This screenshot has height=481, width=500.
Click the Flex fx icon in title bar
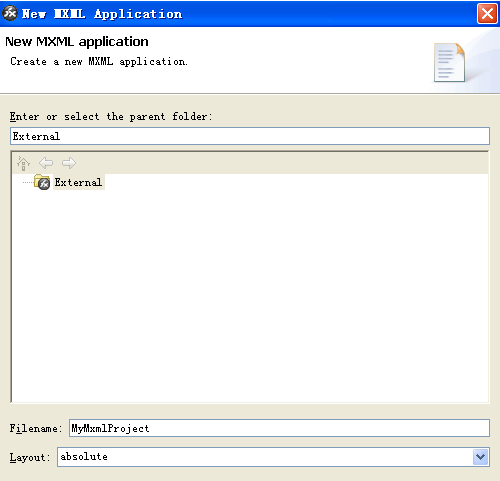coord(10,13)
